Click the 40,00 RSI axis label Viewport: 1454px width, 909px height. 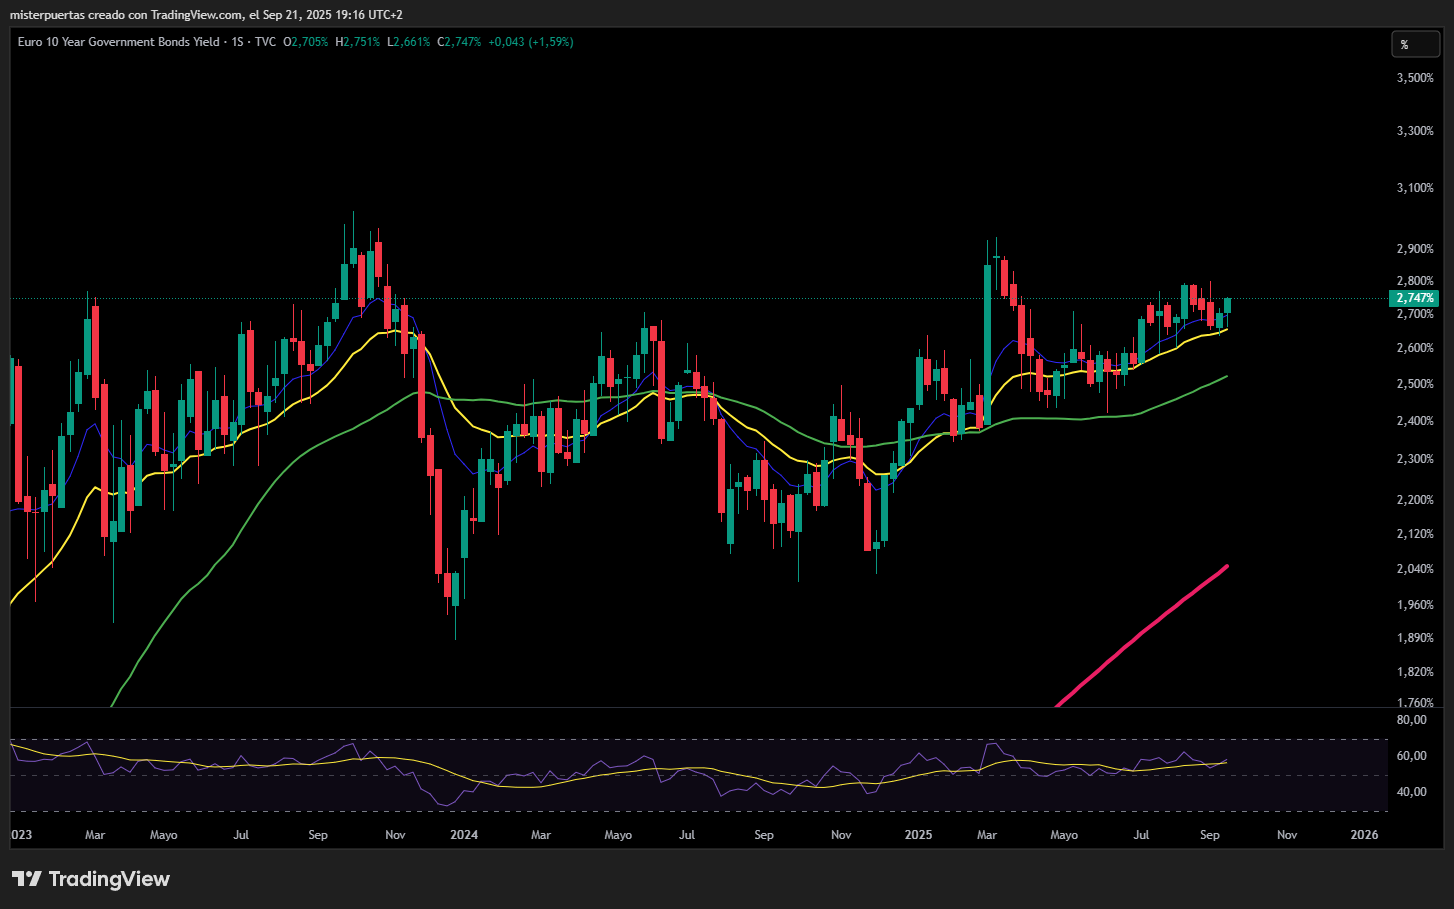pos(1412,792)
